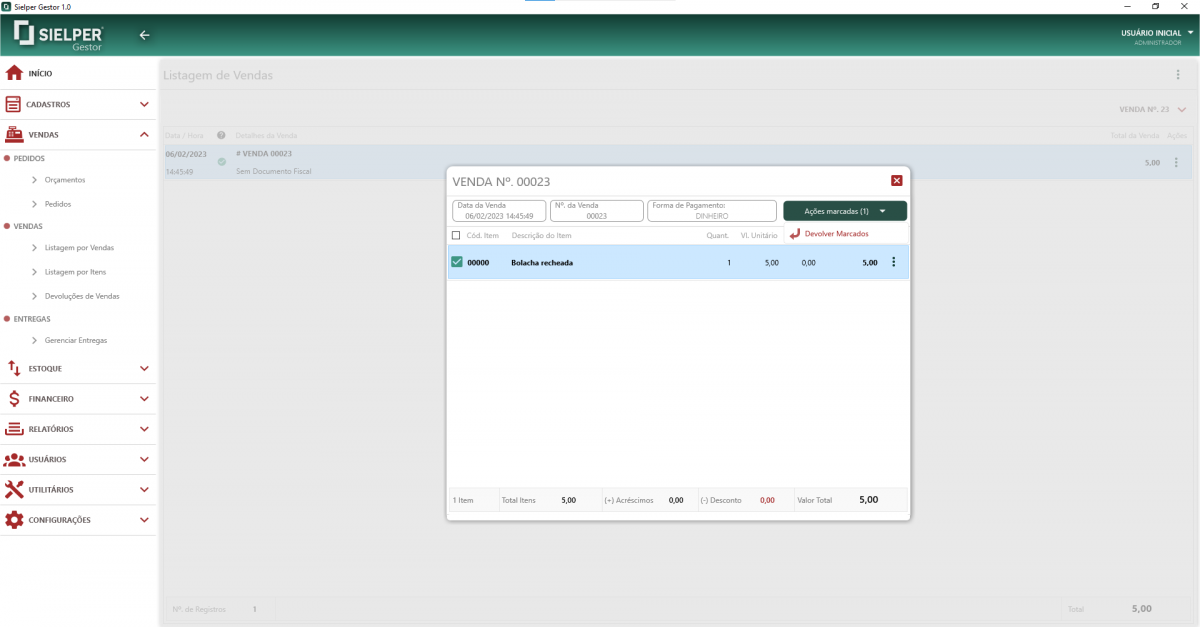Click the Quant. column header

717,235
